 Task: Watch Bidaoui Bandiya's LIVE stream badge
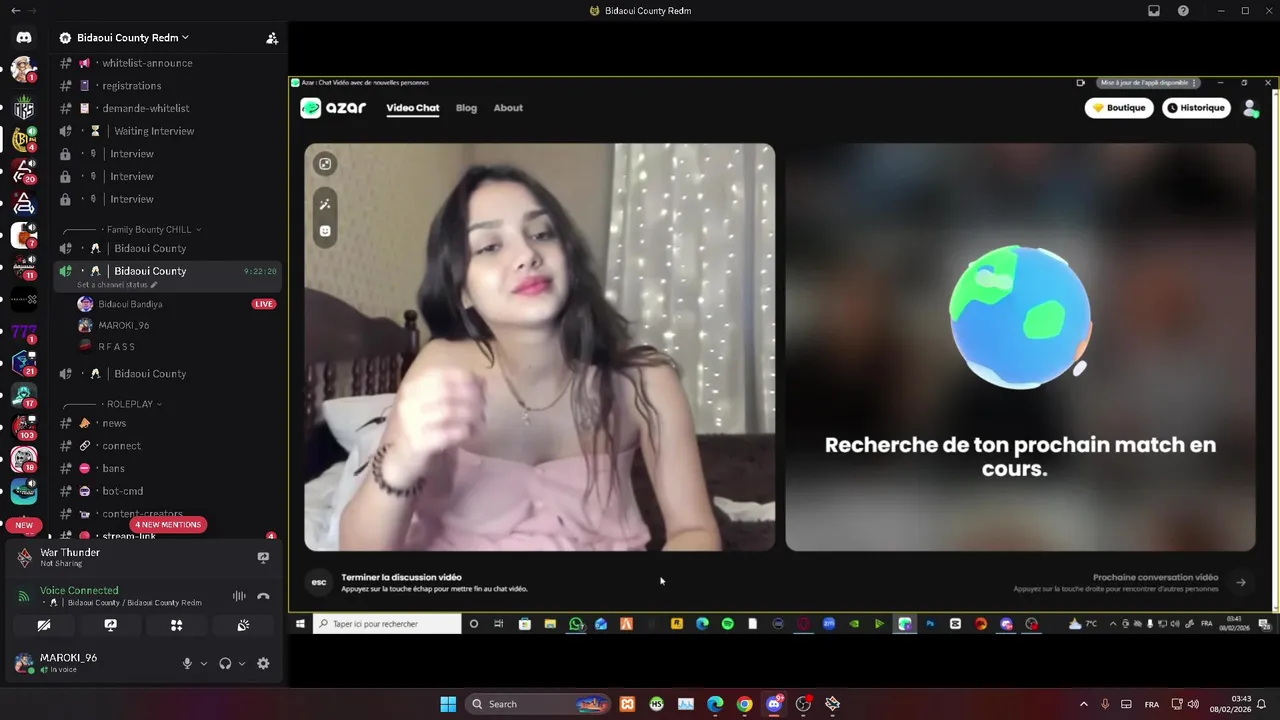(264, 304)
